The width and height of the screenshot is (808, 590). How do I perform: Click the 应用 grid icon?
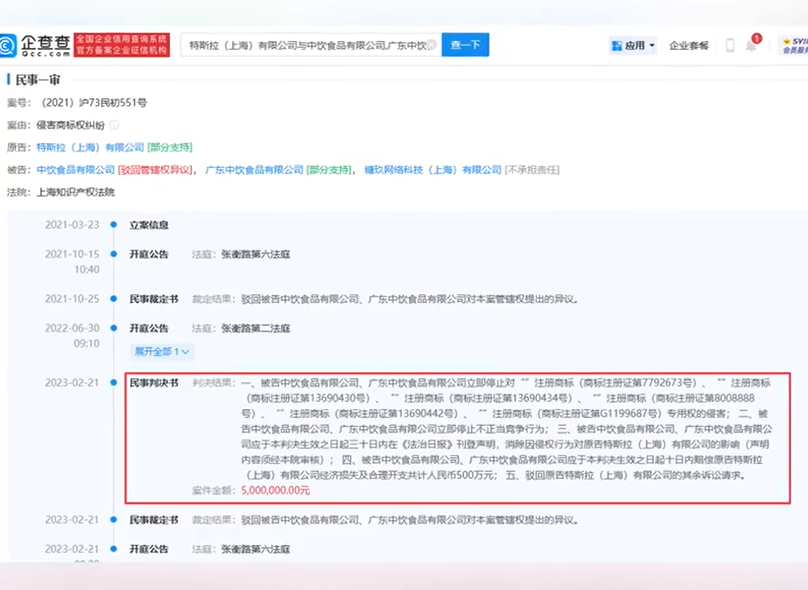click(617, 45)
